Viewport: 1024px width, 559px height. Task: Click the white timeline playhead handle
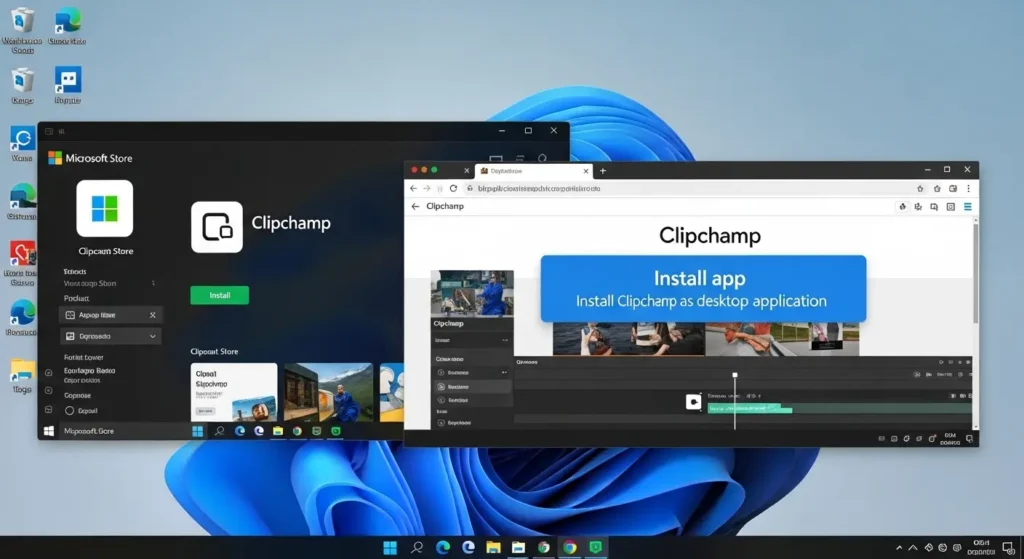pyautogui.click(x=735, y=375)
